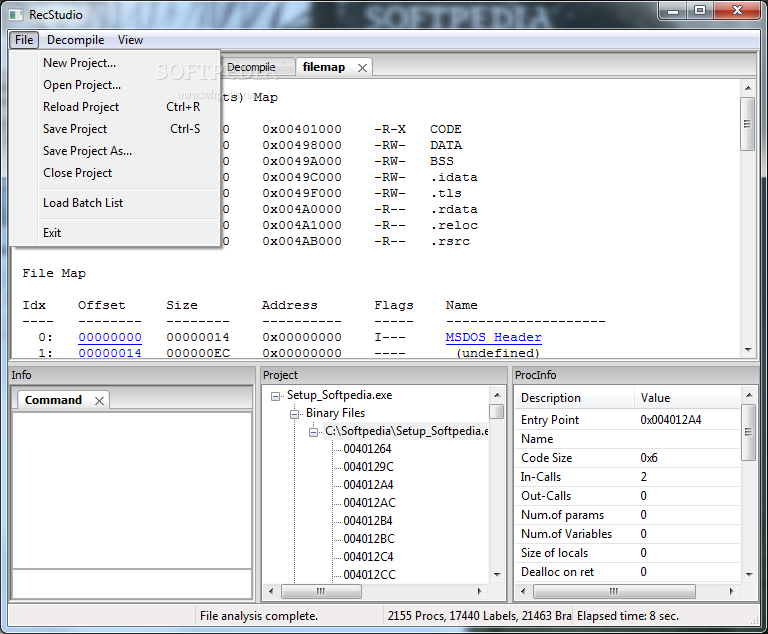
Task: Switch to the Decompile tab
Action: point(256,67)
